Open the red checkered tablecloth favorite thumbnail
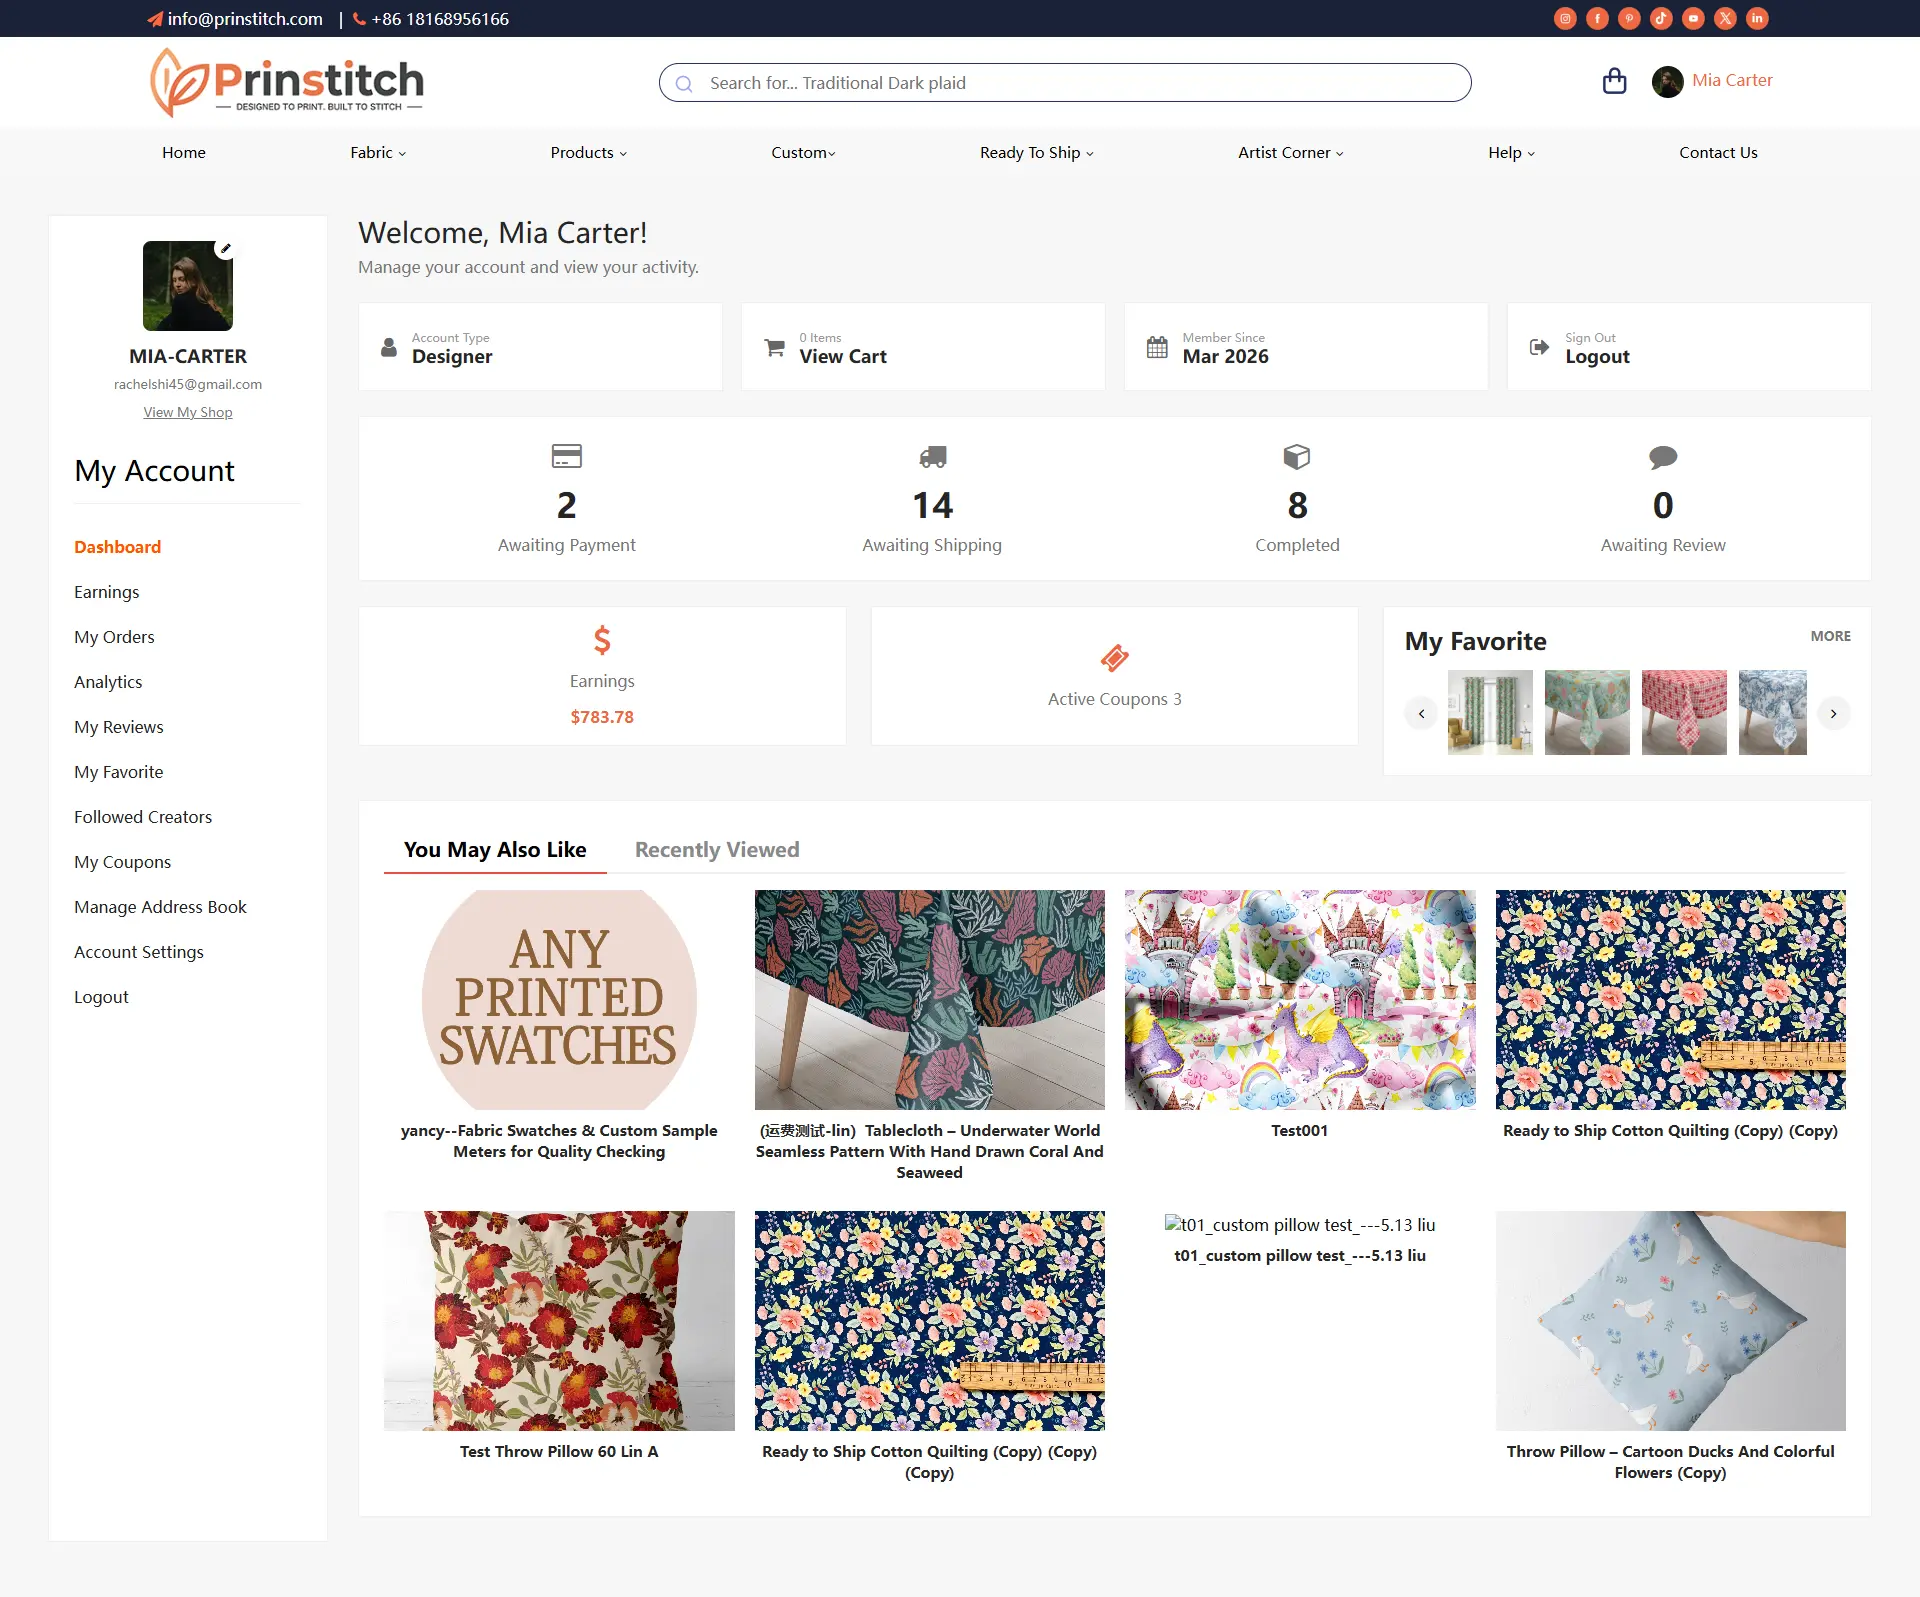 click(1684, 712)
